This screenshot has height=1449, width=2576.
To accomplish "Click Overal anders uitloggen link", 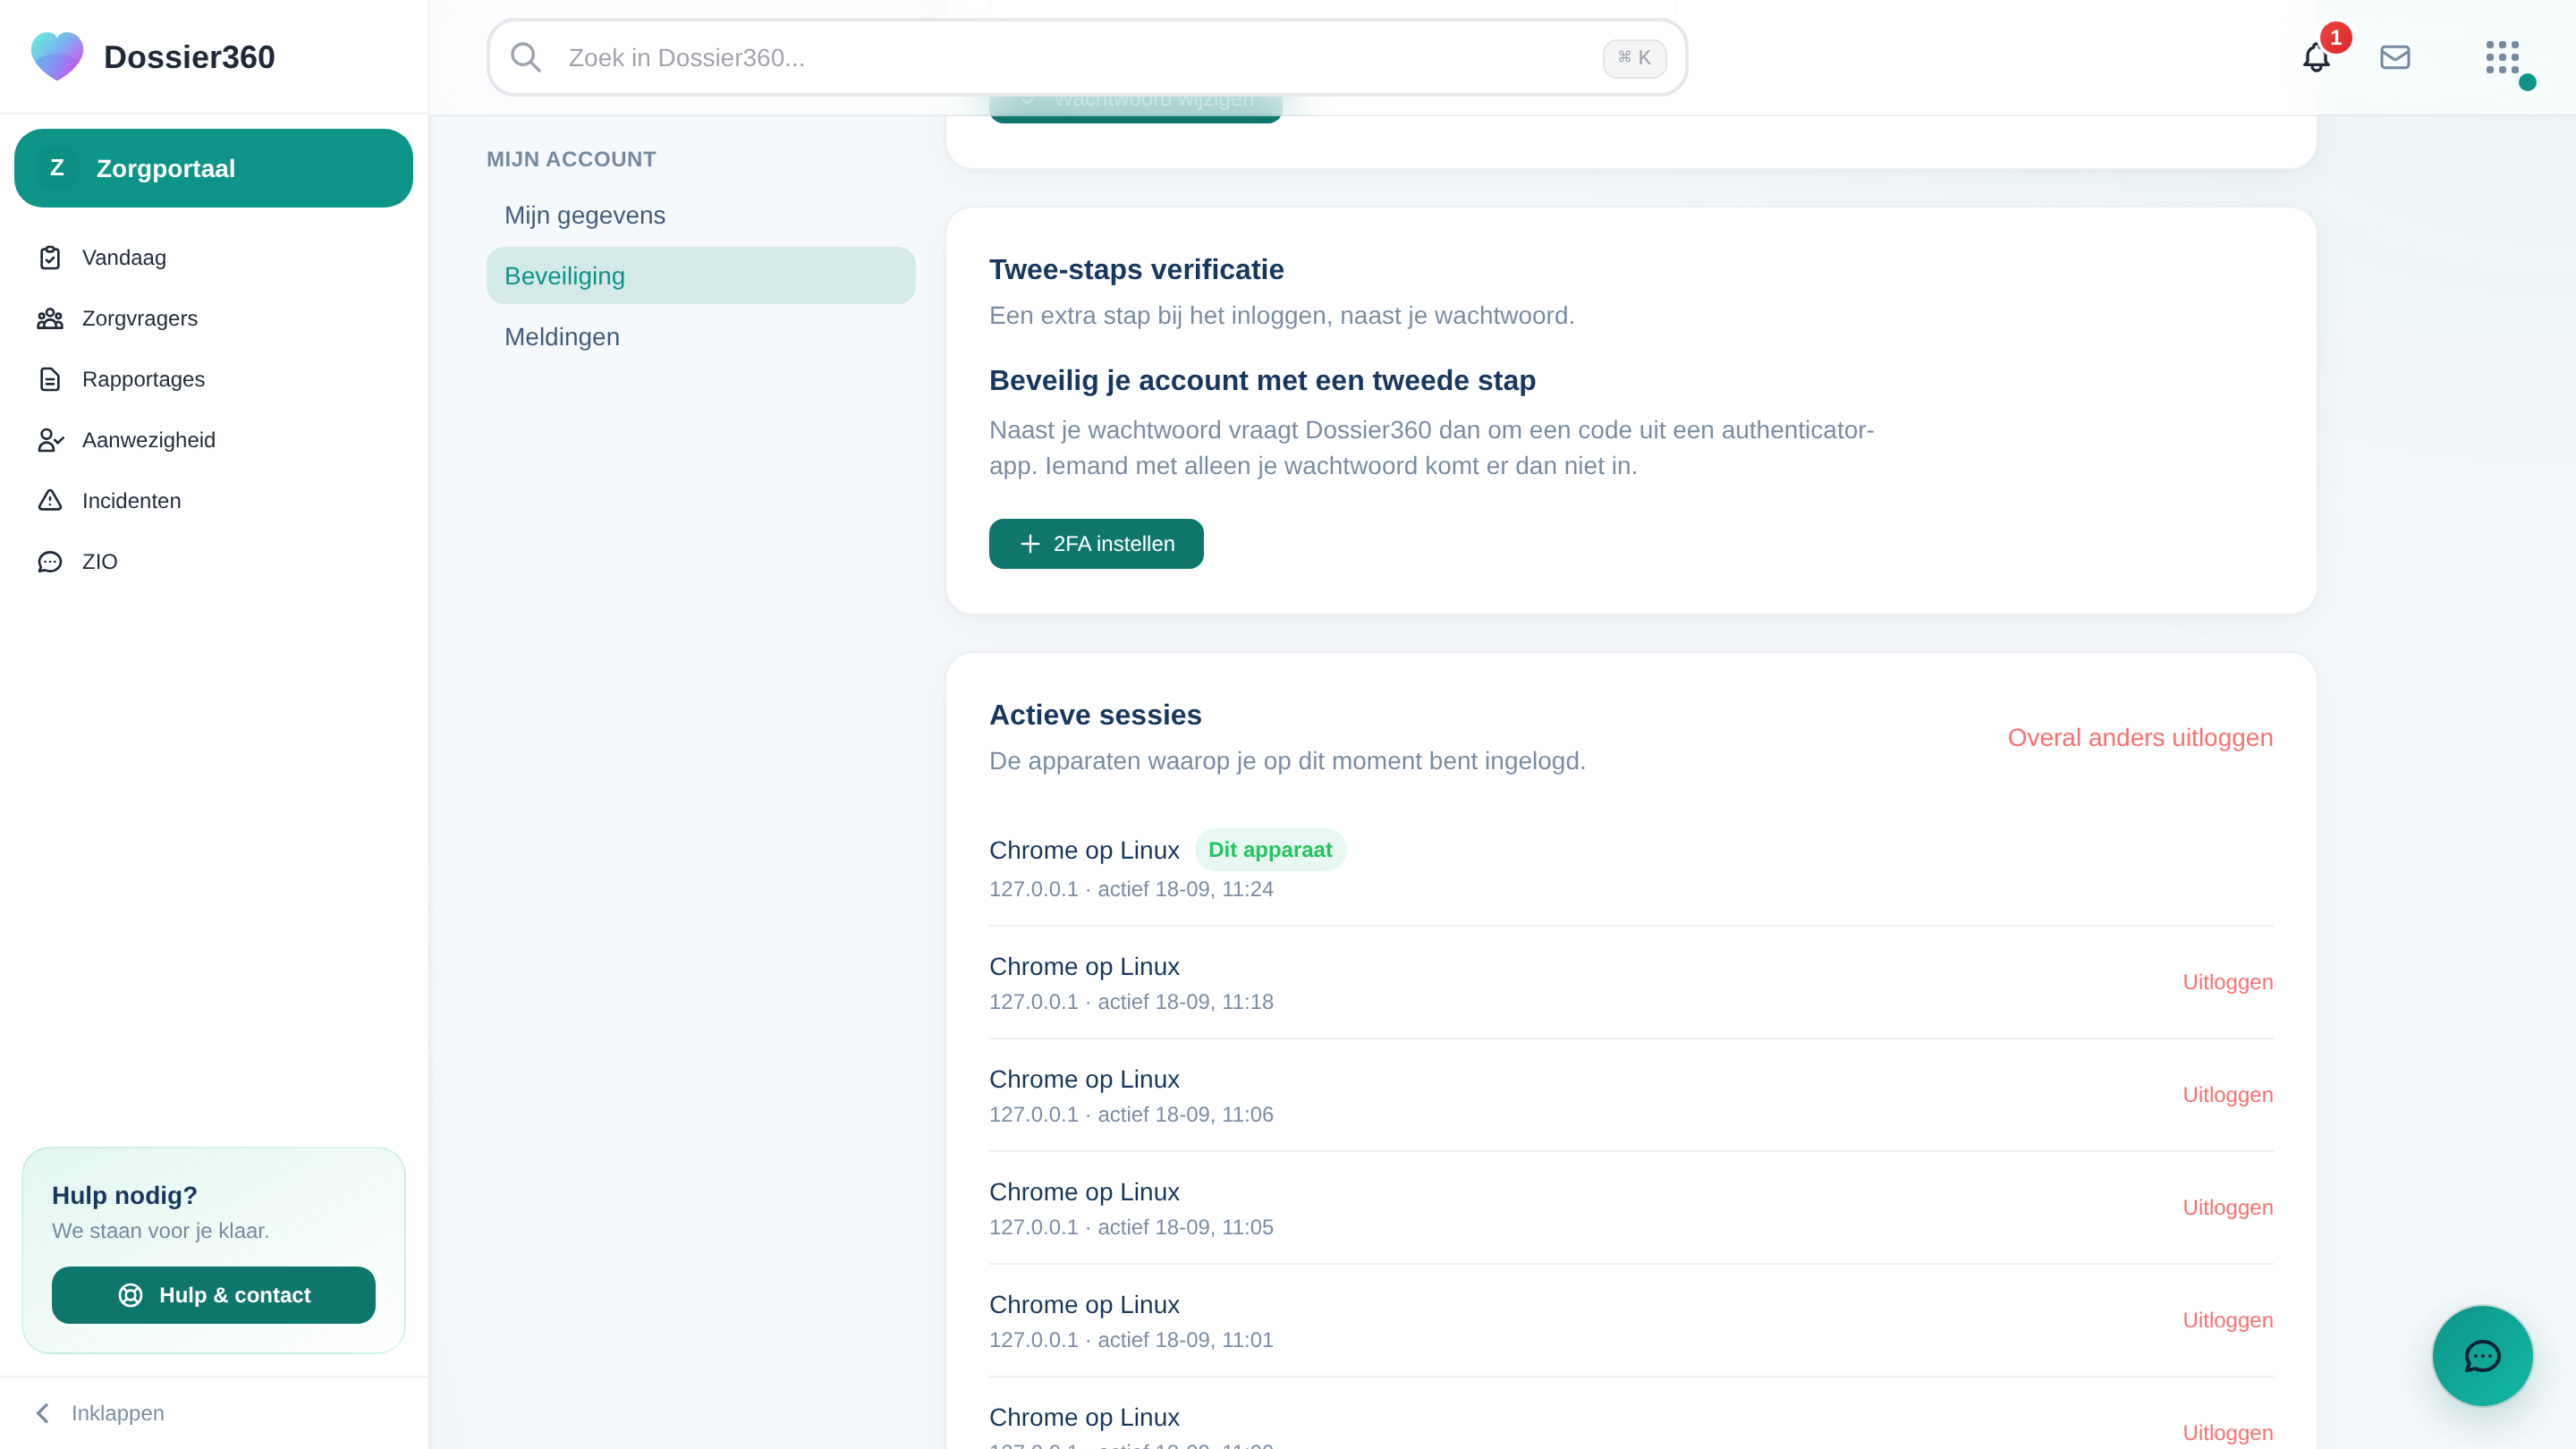I will 2140,738.
